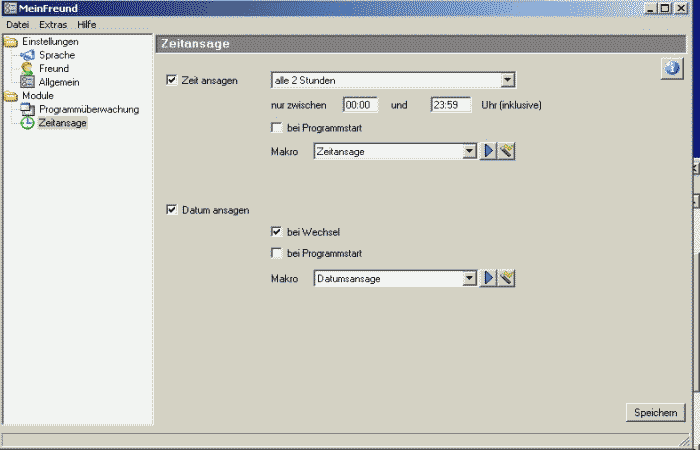
Task: Edit the Datumsansage macro with pencil icon
Action: coord(507,278)
